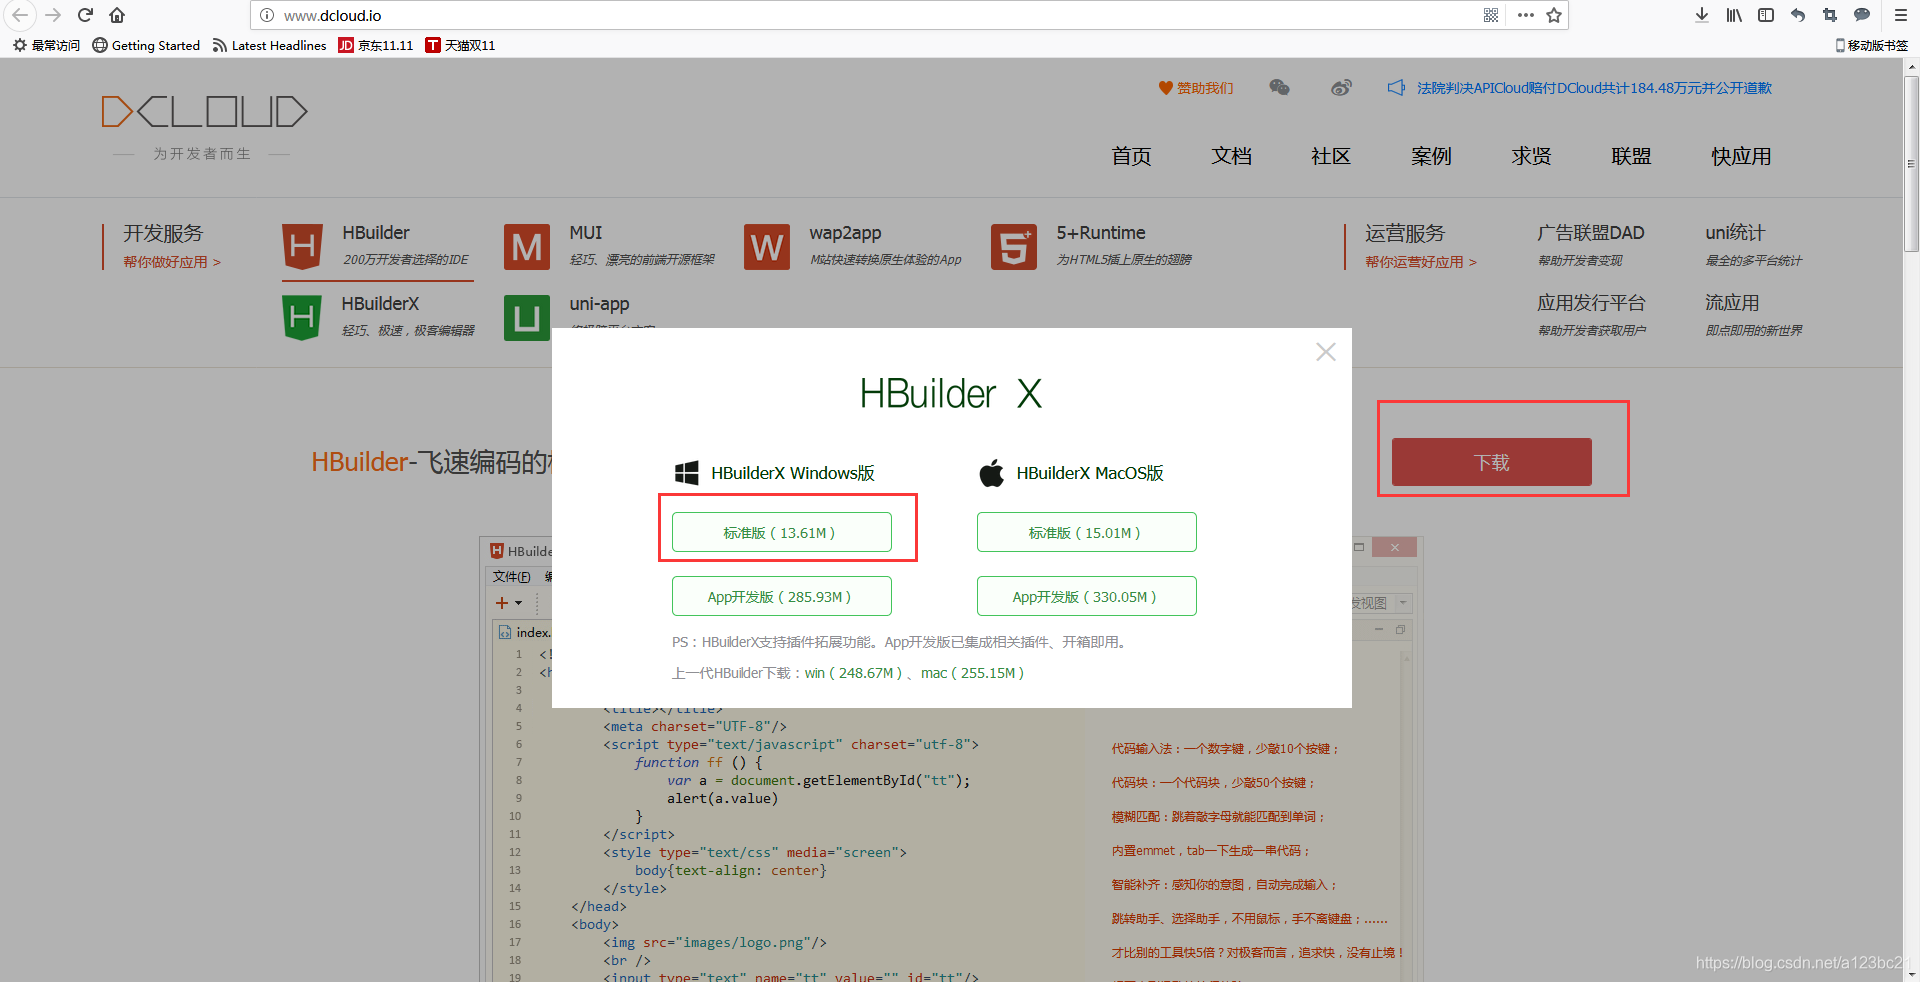1920x982 pixels.
Task: Open 快应用 in navigation menu
Action: (1741, 156)
